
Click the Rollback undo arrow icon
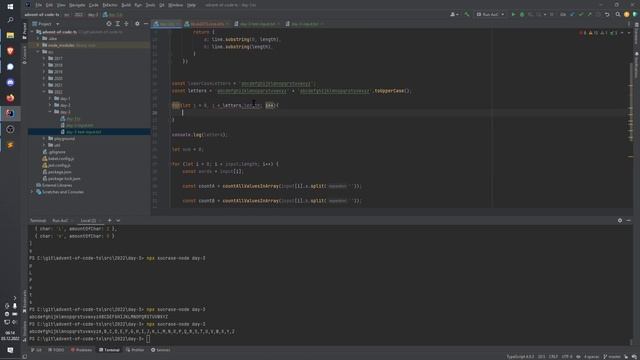pos(607,14)
